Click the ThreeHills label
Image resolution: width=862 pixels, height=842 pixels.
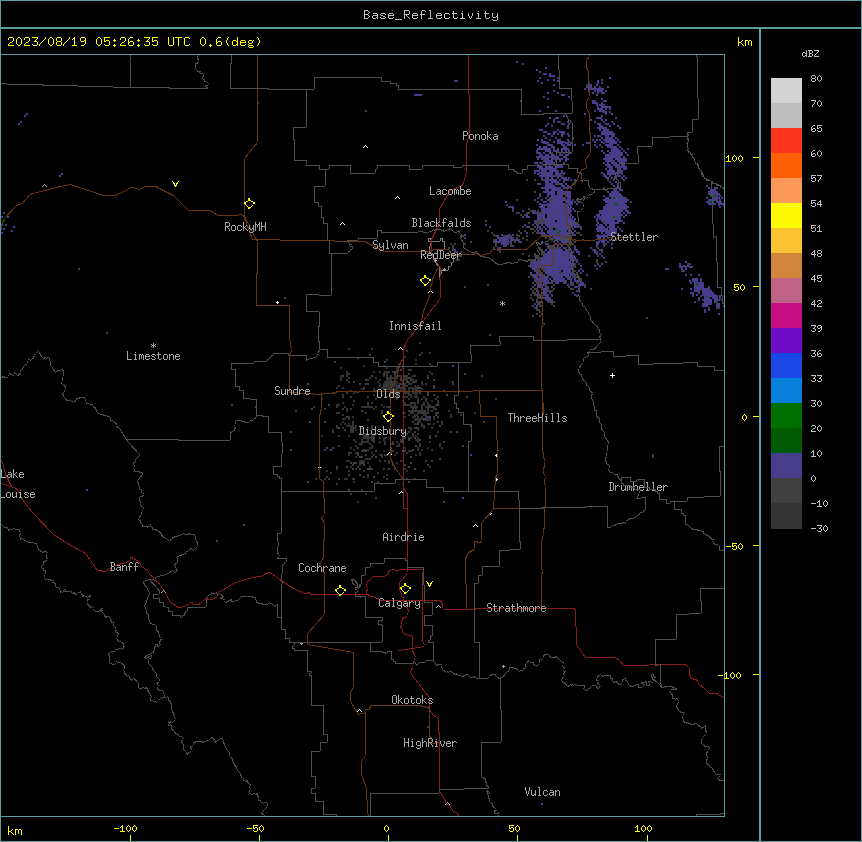pos(537,418)
